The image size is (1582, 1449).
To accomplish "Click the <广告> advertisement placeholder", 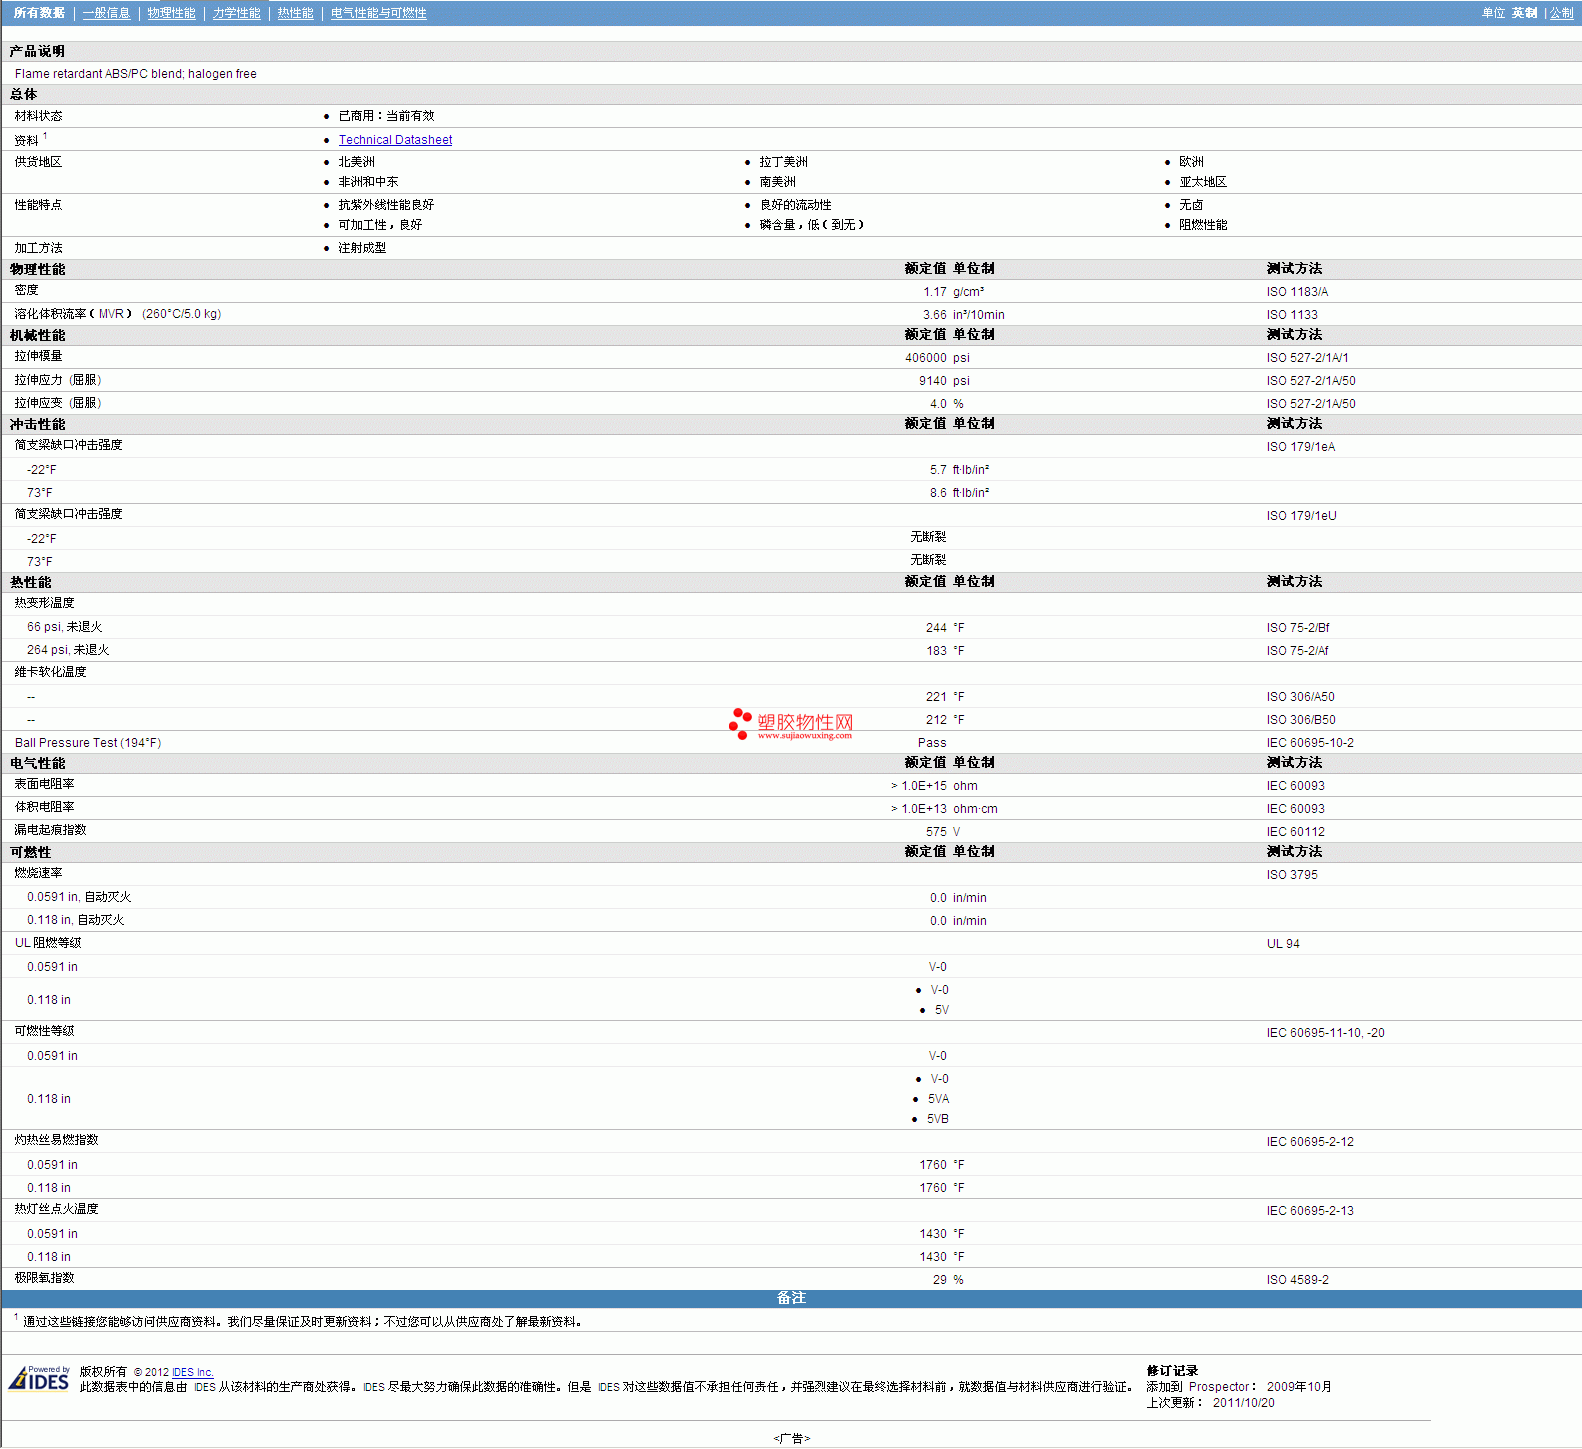I will pos(791,1438).
